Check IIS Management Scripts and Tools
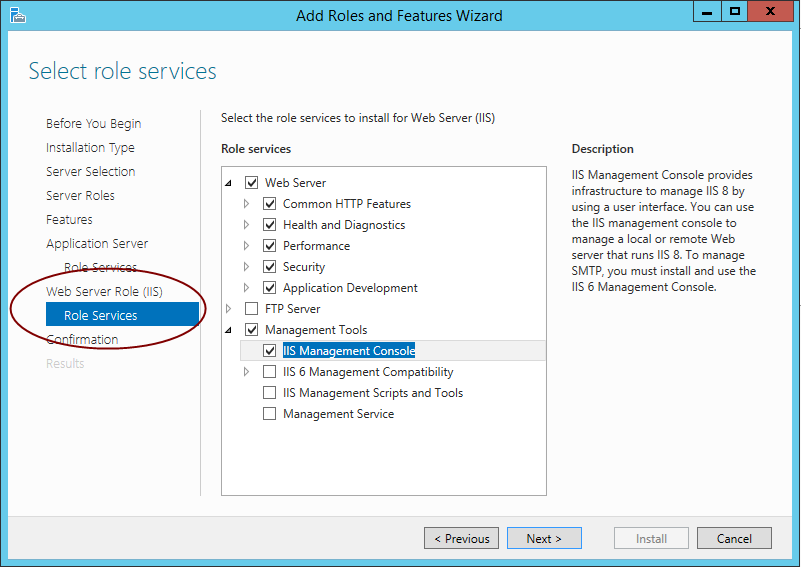The width and height of the screenshot is (801, 567). (x=269, y=393)
